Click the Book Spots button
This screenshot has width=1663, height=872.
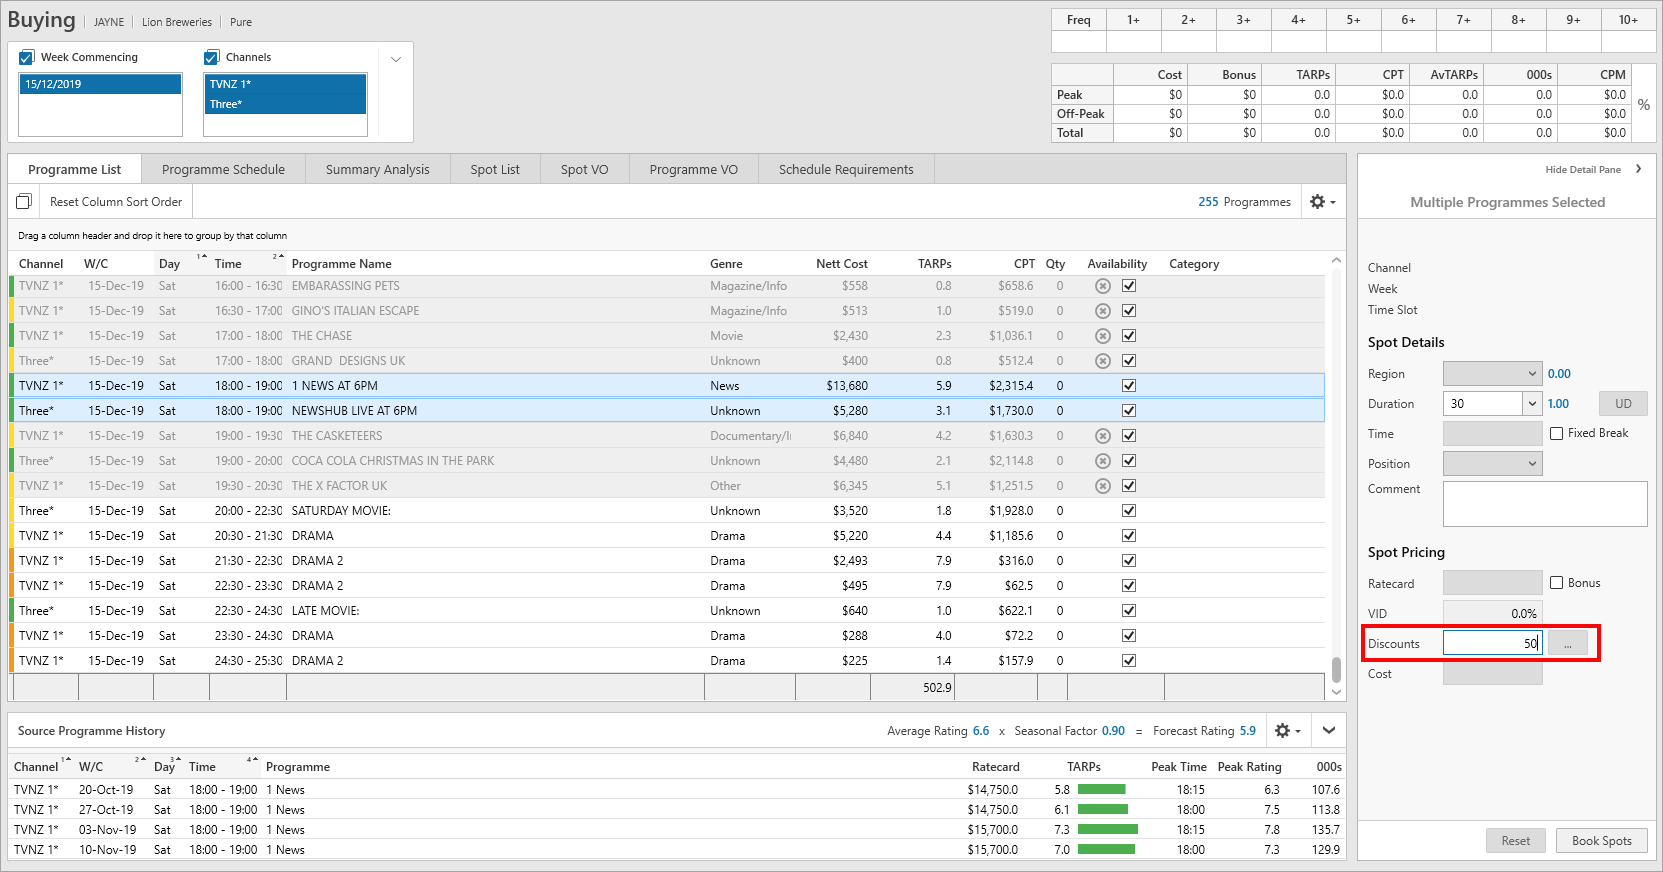[x=1601, y=841]
